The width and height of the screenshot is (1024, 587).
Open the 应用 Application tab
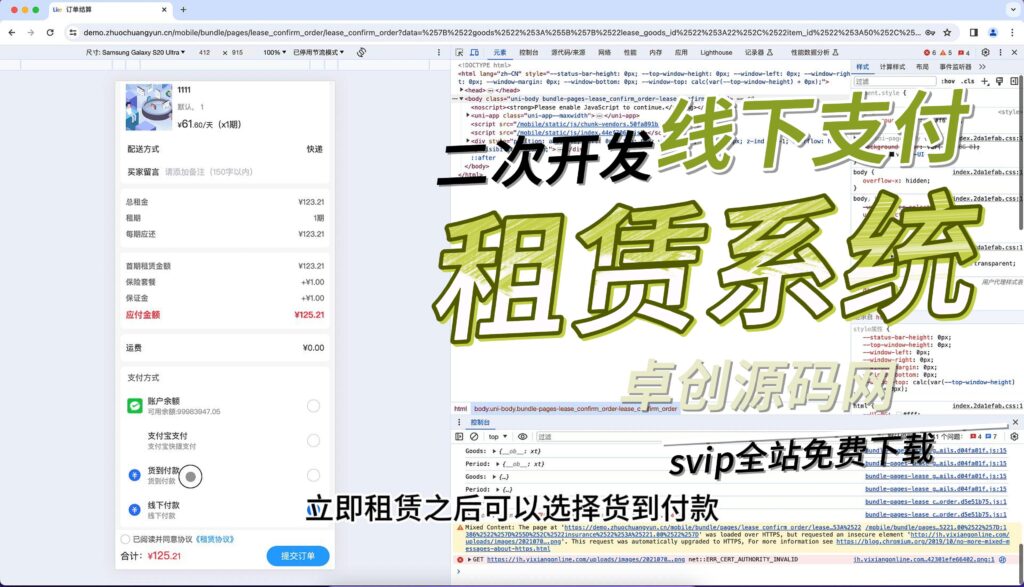coord(681,52)
